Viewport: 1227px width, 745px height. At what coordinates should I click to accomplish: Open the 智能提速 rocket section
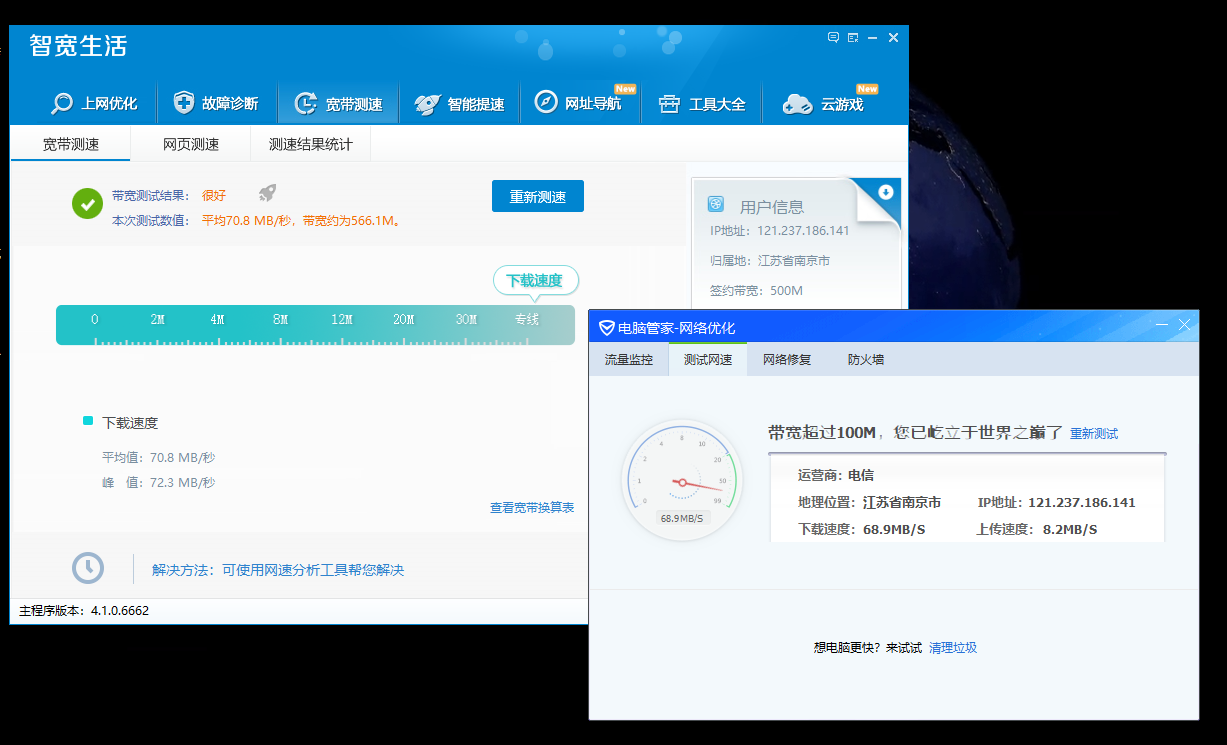[459, 103]
